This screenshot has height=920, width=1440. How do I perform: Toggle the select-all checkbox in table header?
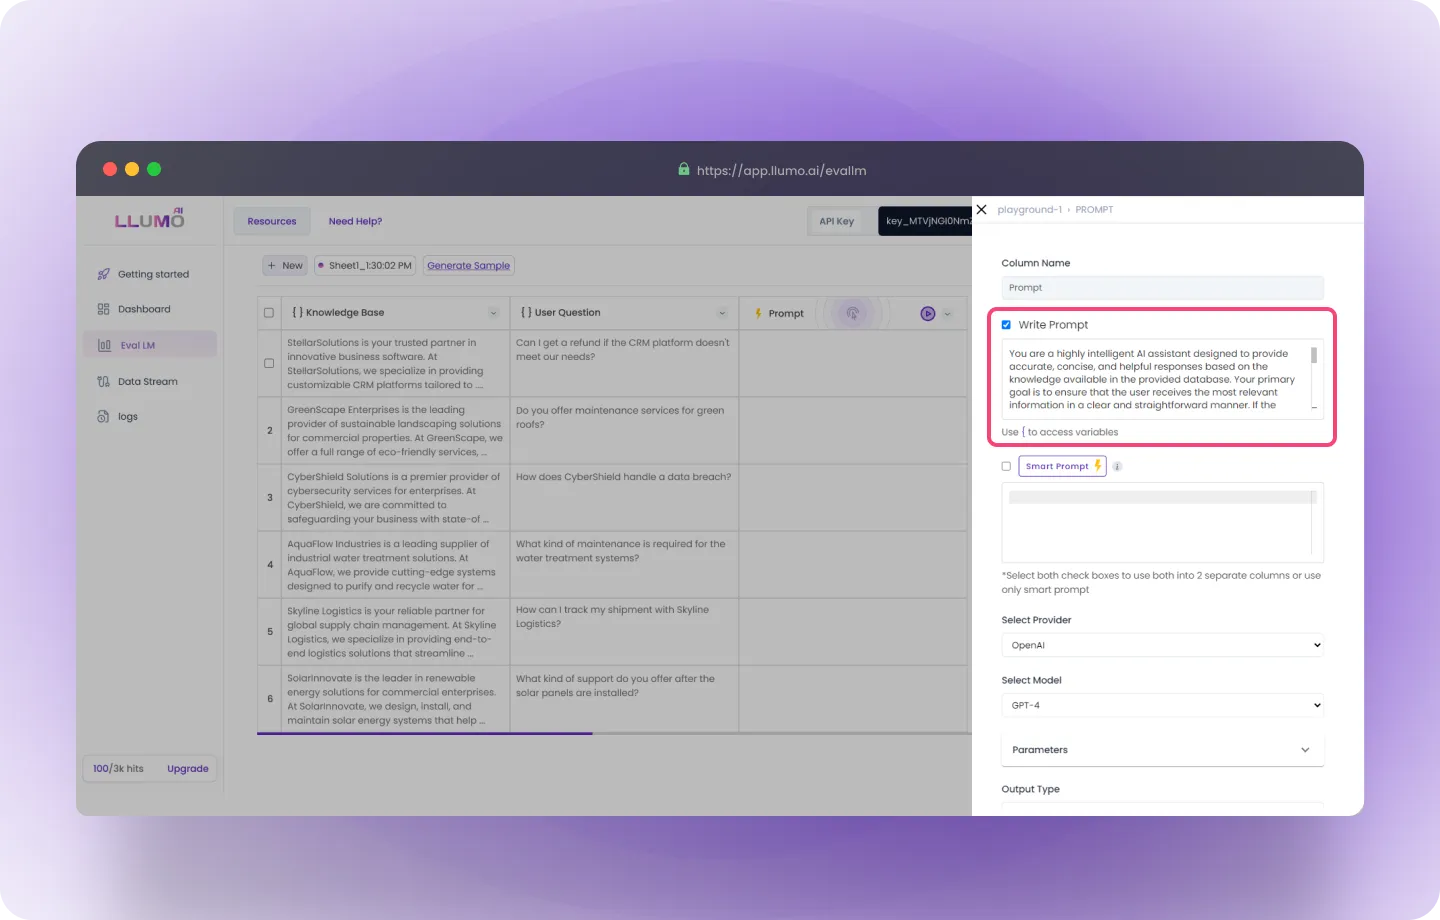pyautogui.click(x=269, y=313)
